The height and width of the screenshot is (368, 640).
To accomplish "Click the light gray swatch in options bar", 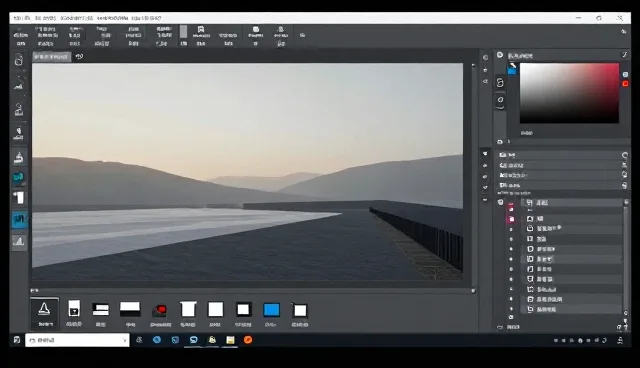I will click(184, 31).
